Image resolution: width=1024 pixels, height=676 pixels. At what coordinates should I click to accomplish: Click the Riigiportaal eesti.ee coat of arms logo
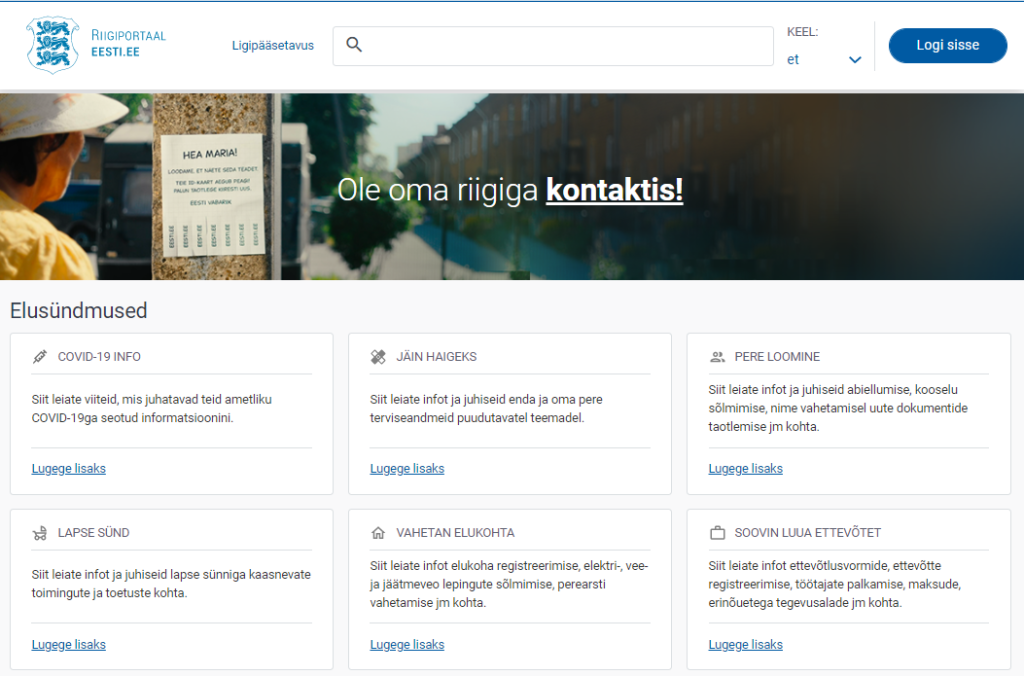(x=52, y=44)
